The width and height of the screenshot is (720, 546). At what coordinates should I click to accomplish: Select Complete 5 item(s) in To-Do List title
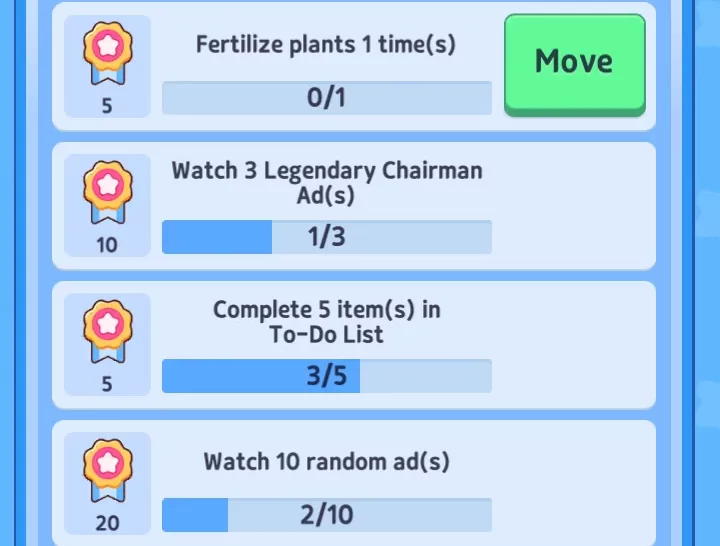327,321
